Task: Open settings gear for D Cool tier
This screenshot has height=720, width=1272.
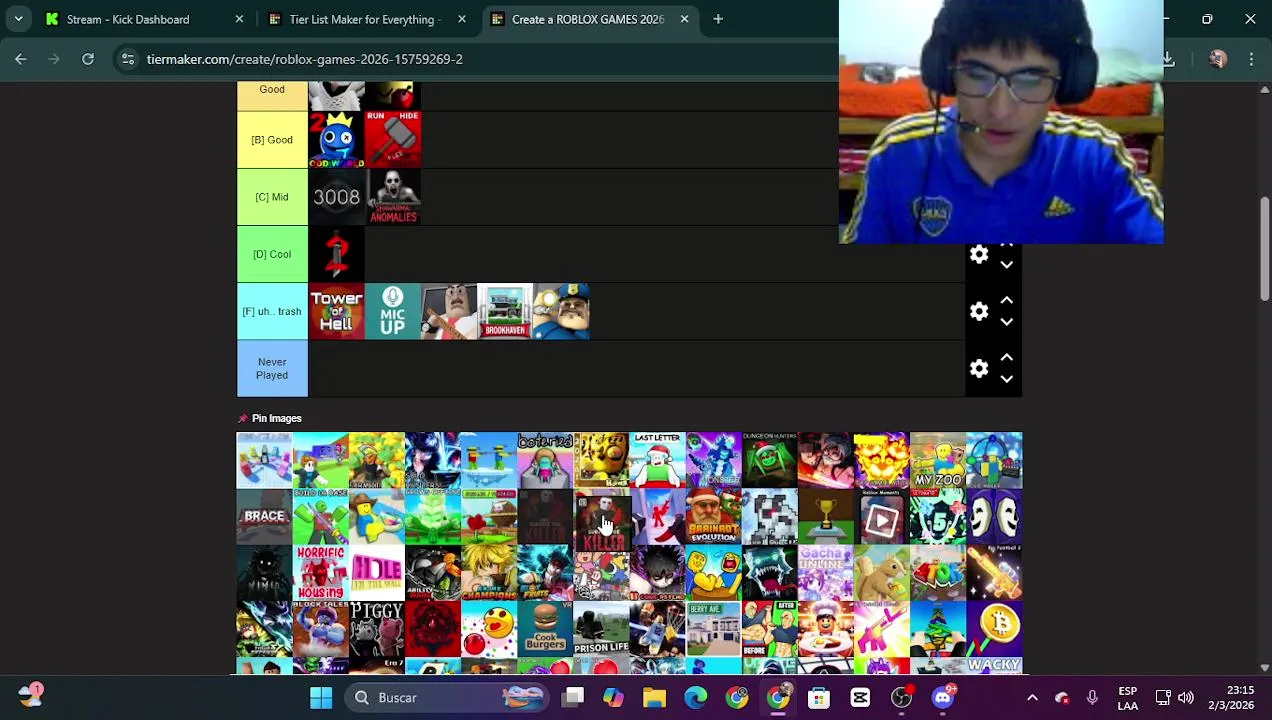Action: [x=979, y=255]
